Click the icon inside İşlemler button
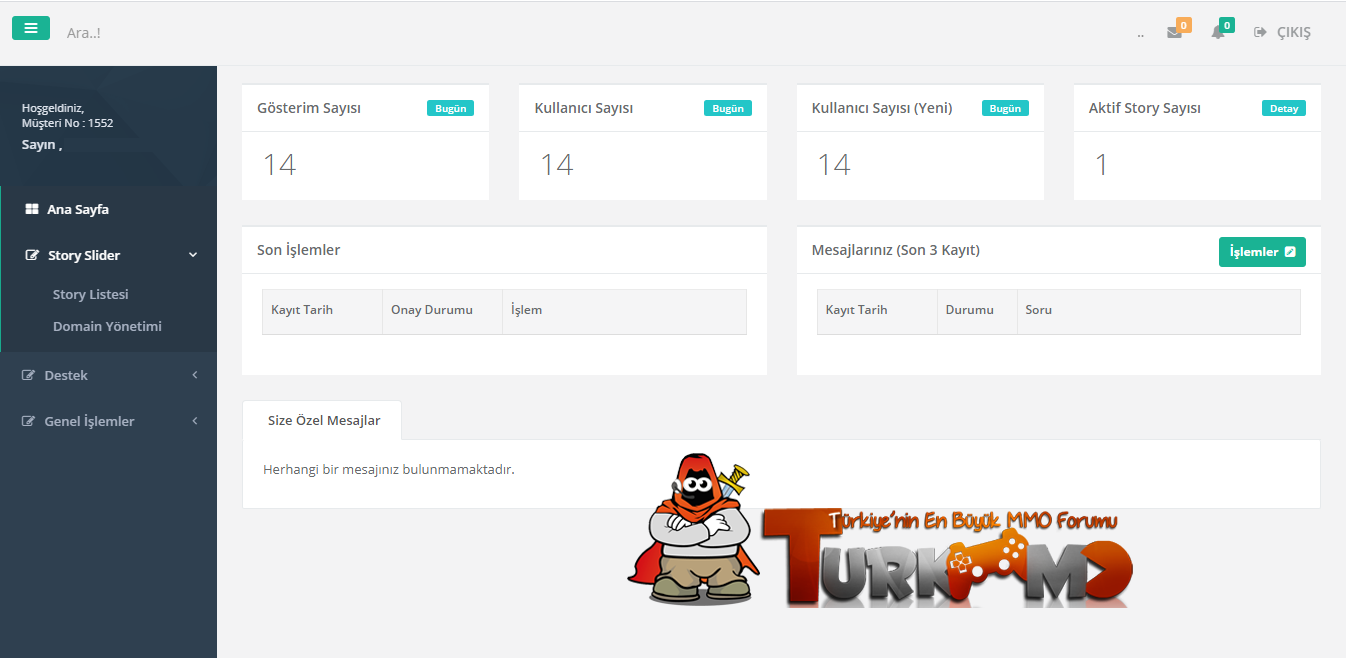This screenshot has width=1346, height=658. coord(1290,252)
